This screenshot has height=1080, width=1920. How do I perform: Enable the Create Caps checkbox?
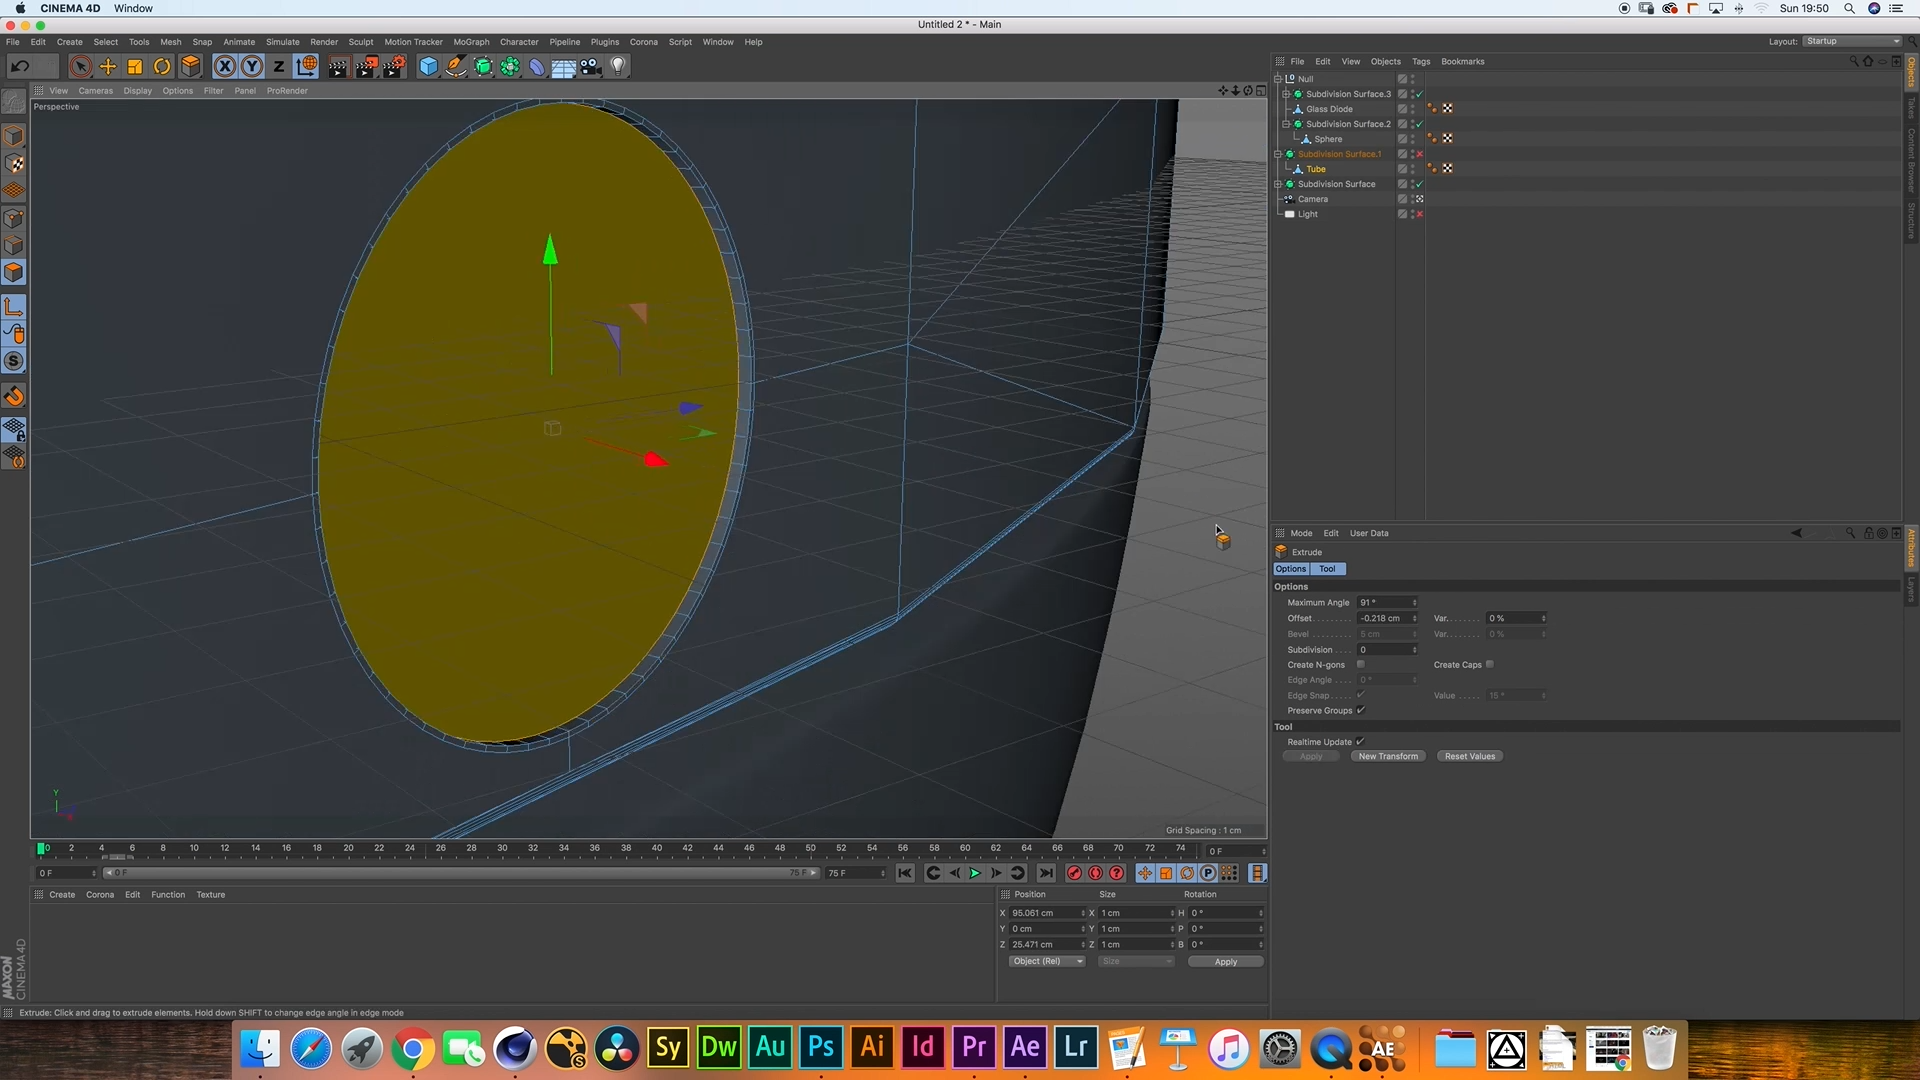pos(1489,664)
